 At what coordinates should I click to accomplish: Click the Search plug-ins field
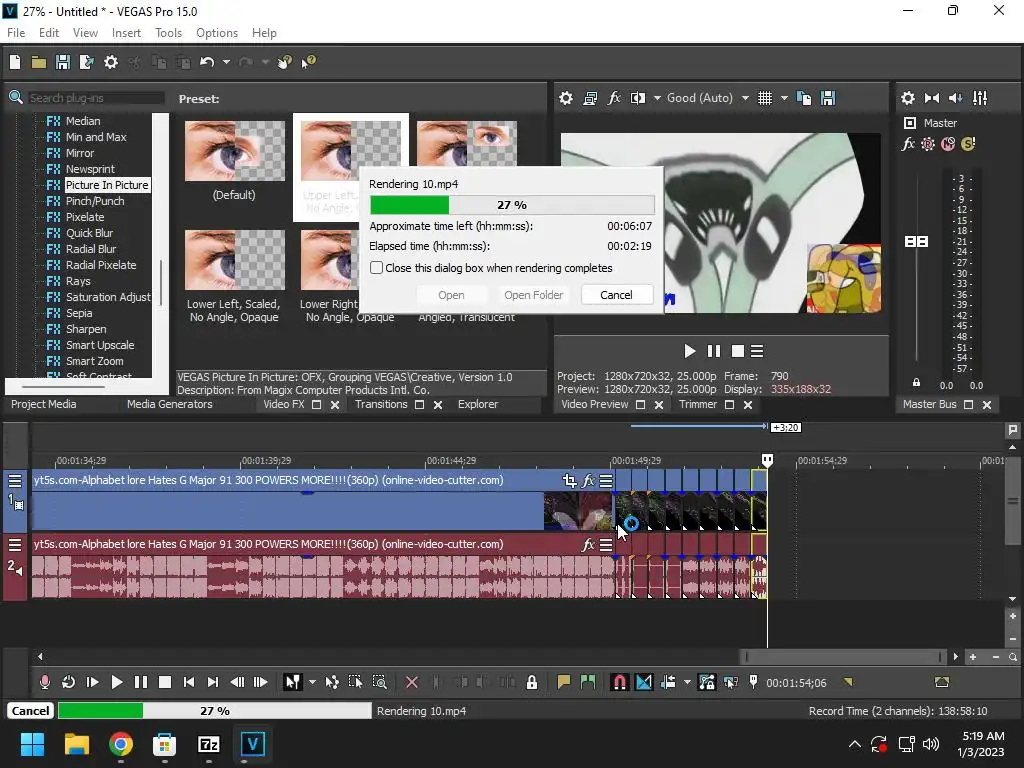click(x=95, y=98)
